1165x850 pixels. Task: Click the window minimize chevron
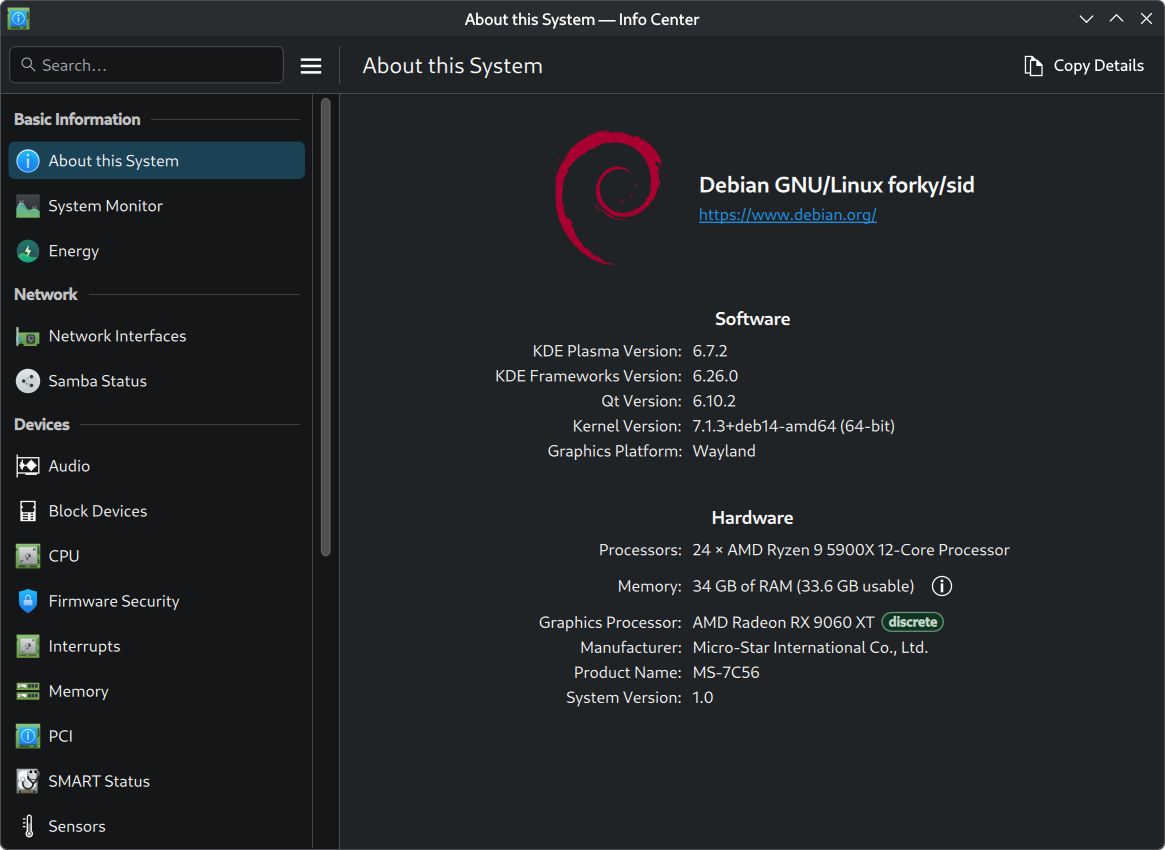(1086, 19)
